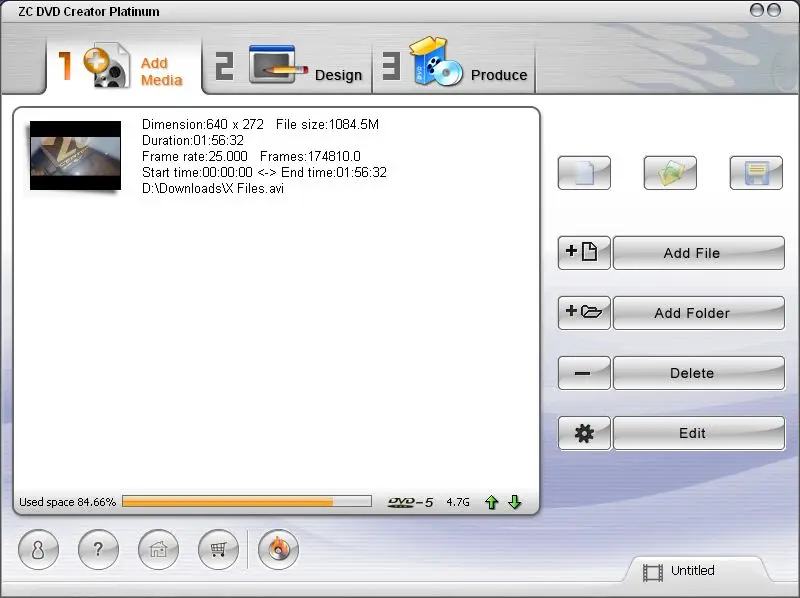Click the left window control circle button

756,10
